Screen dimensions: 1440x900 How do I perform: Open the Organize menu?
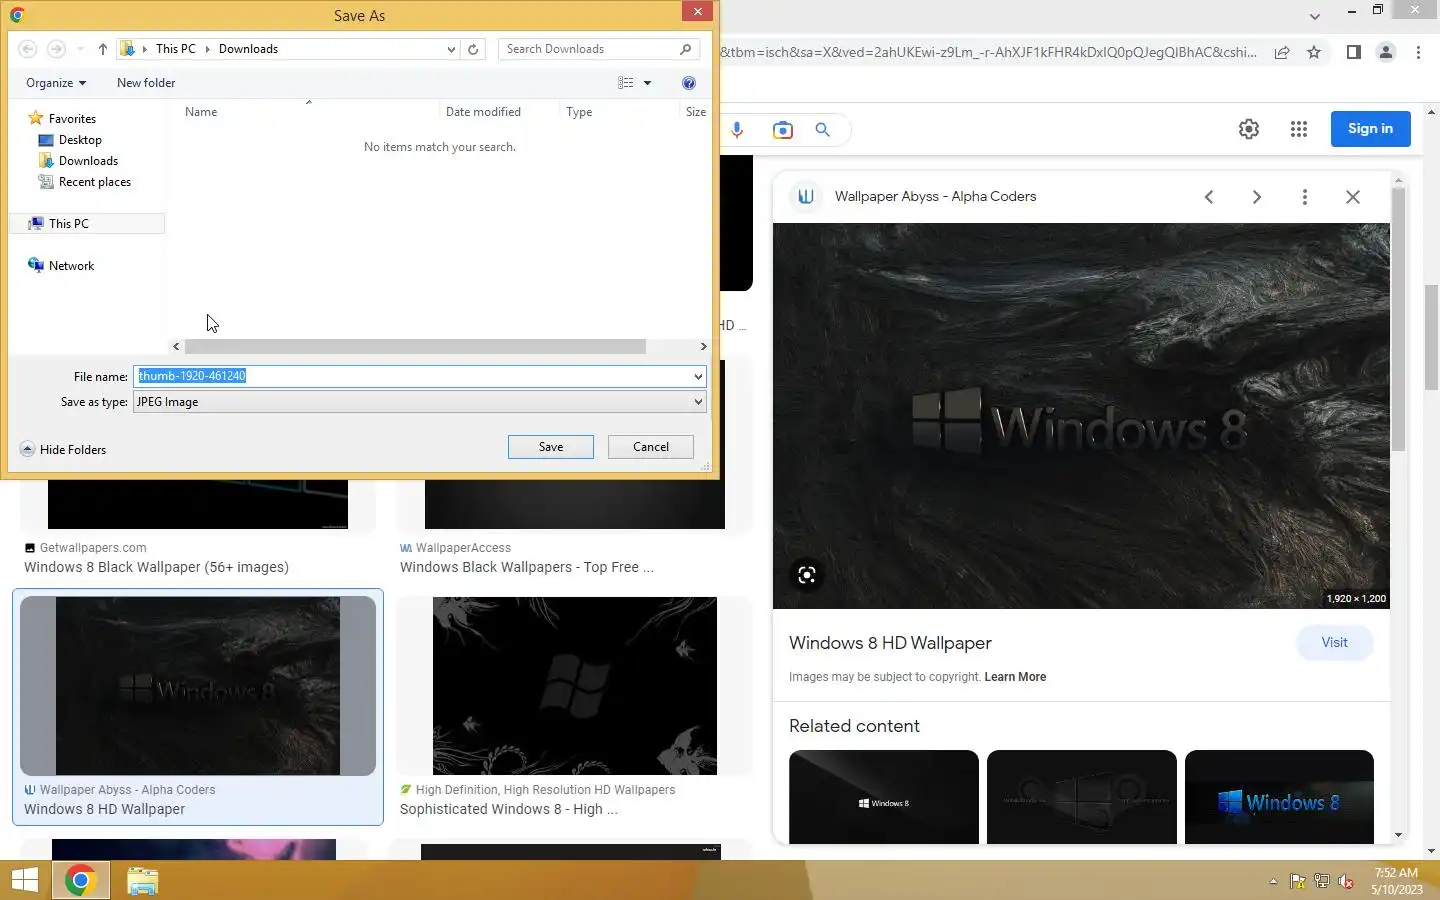(x=56, y=83)
